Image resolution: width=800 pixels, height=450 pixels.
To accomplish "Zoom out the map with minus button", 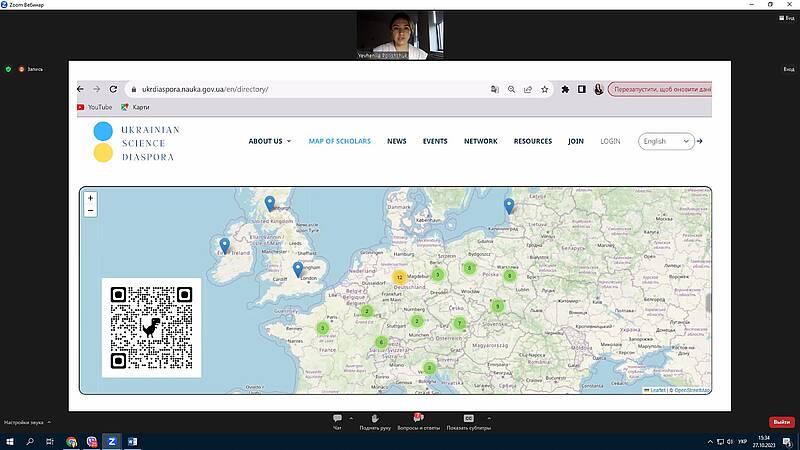I will coord(90,211).
